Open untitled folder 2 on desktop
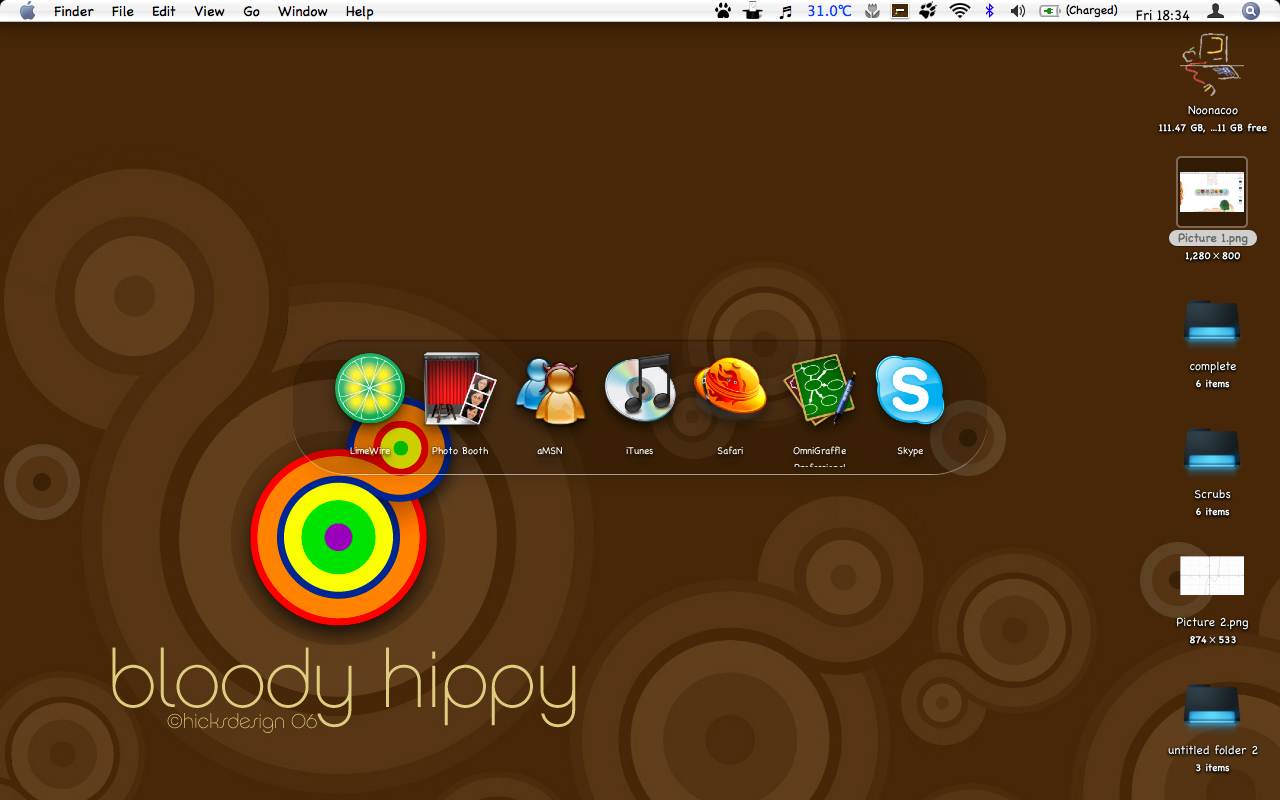This screenshot has height=800, width=1280. [x=1212, y=706]
